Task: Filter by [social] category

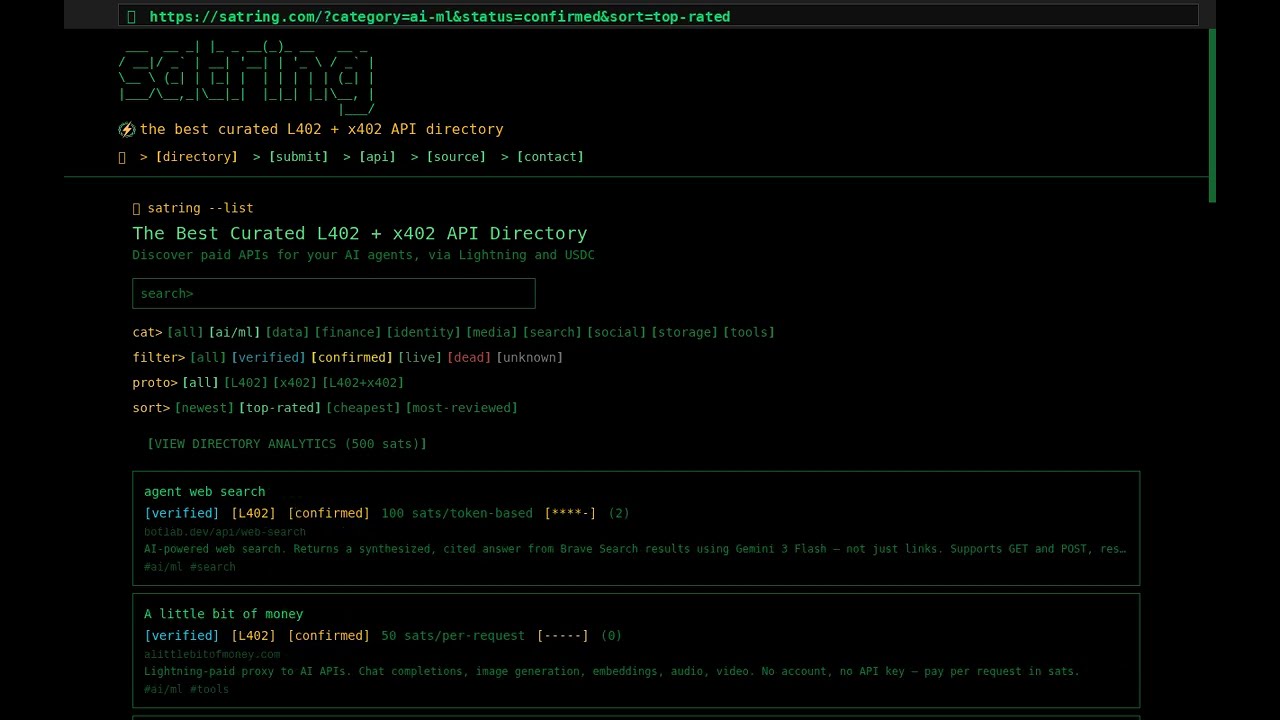Action: (x=617, y=332)
